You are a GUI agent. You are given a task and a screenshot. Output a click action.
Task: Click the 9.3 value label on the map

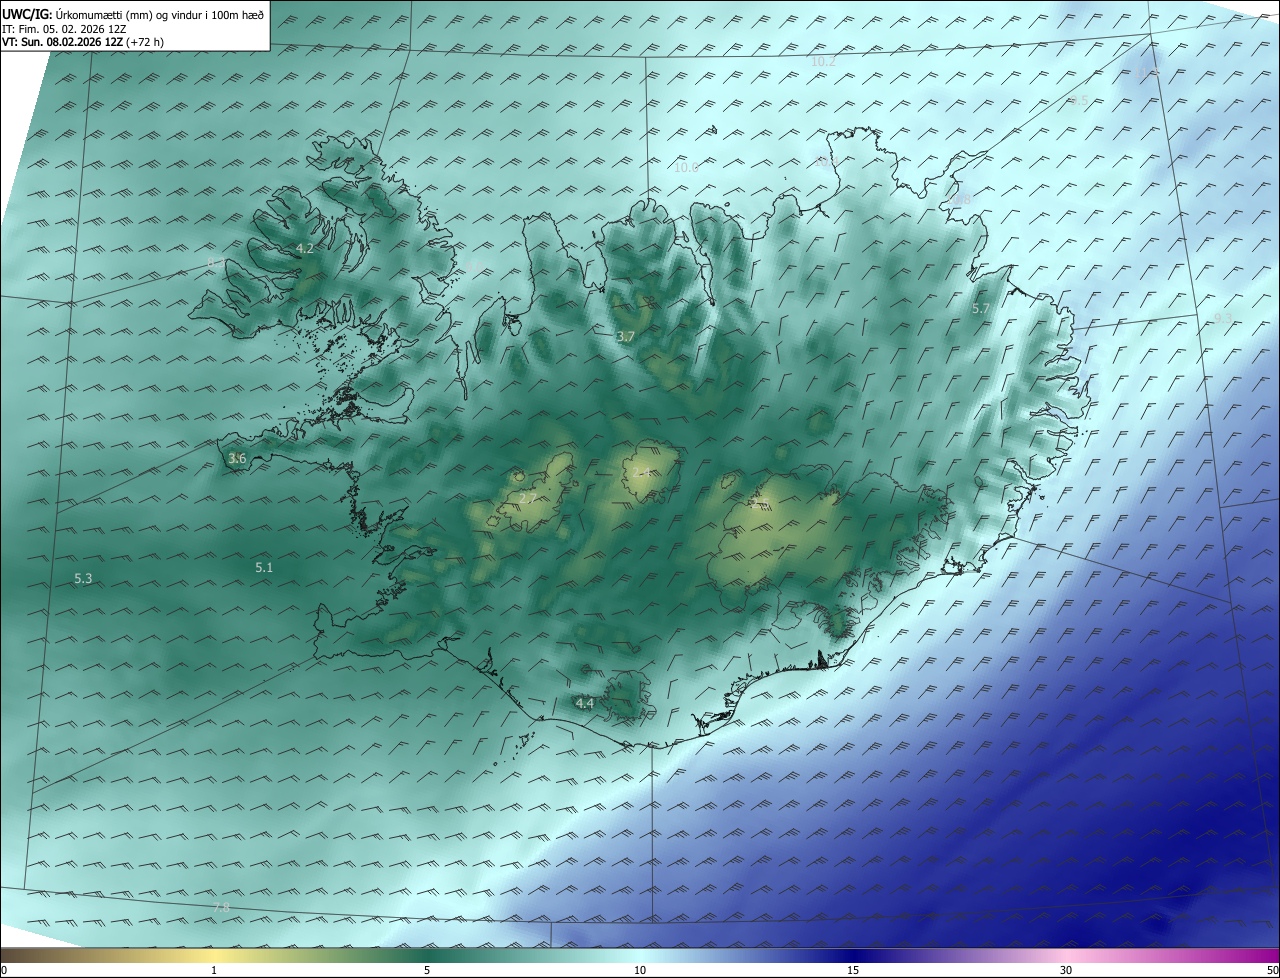pos(1222,318)
